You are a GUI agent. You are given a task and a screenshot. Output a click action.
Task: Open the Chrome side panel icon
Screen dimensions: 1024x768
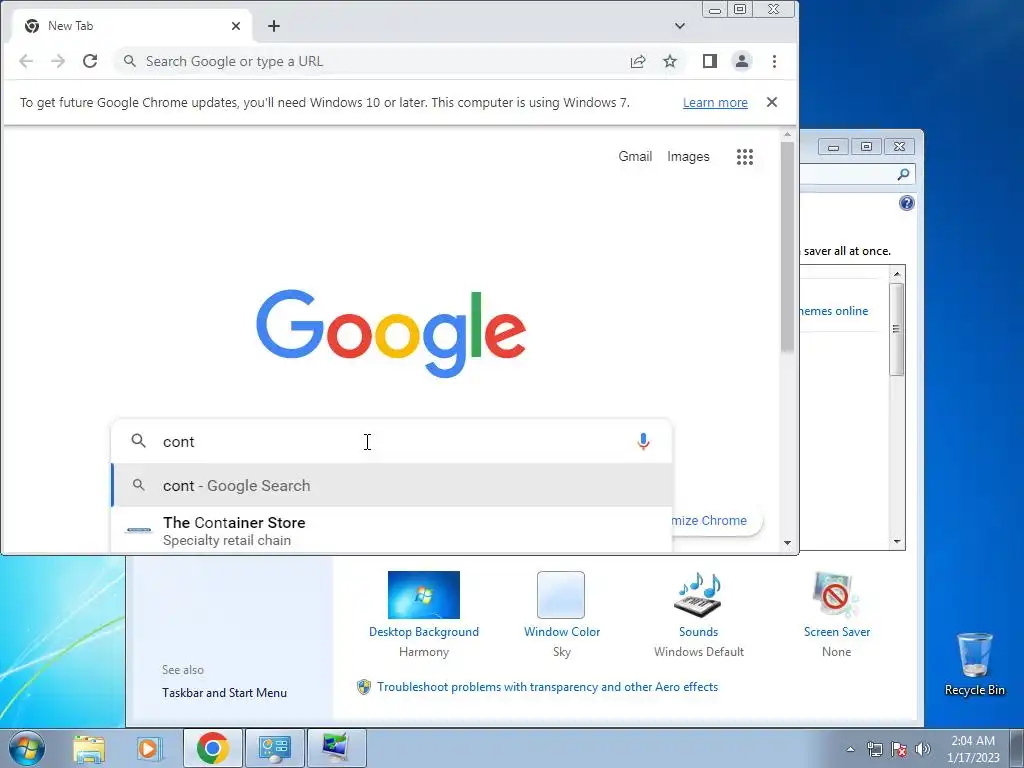[710, 61]
